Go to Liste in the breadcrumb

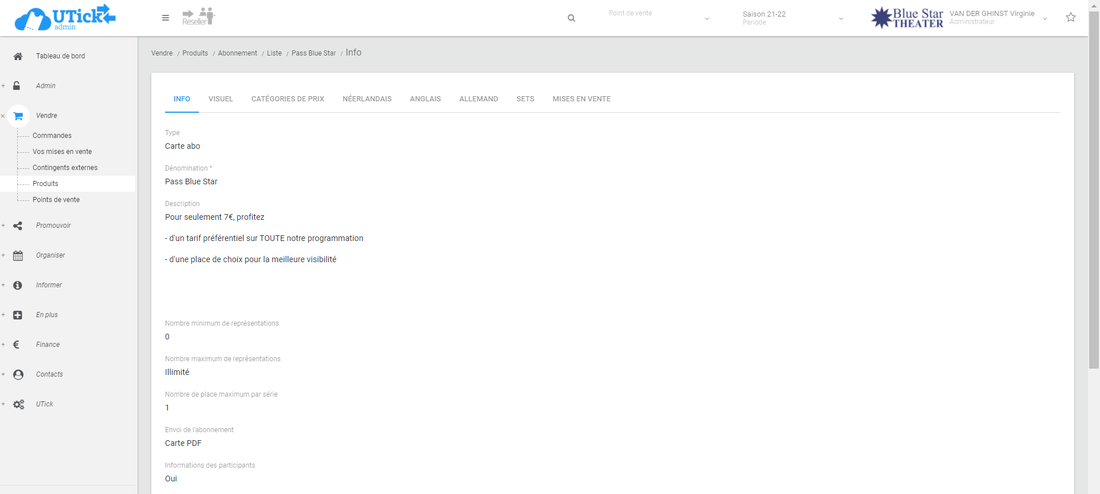coord(274,53)
